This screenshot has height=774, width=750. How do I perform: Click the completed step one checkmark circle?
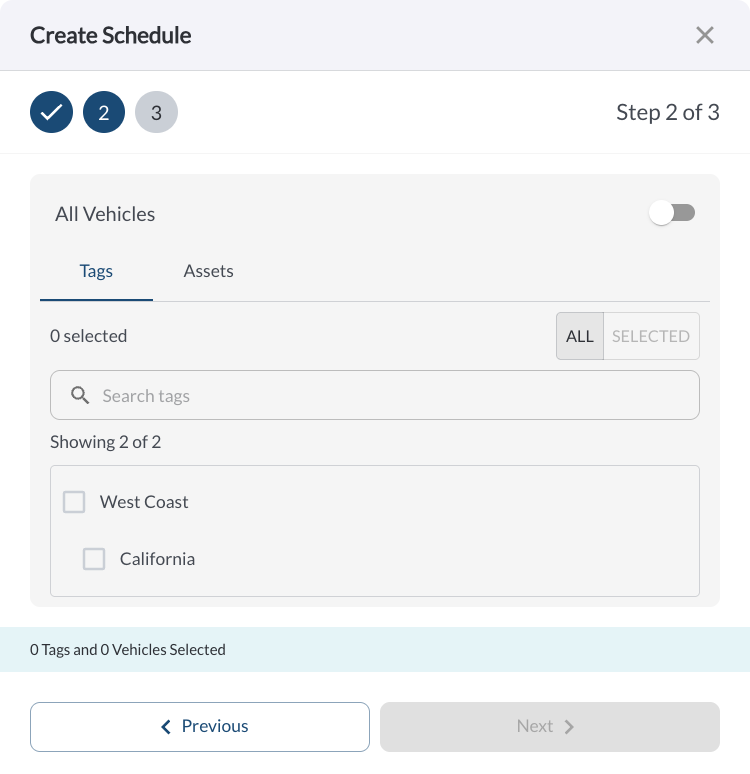51,112
